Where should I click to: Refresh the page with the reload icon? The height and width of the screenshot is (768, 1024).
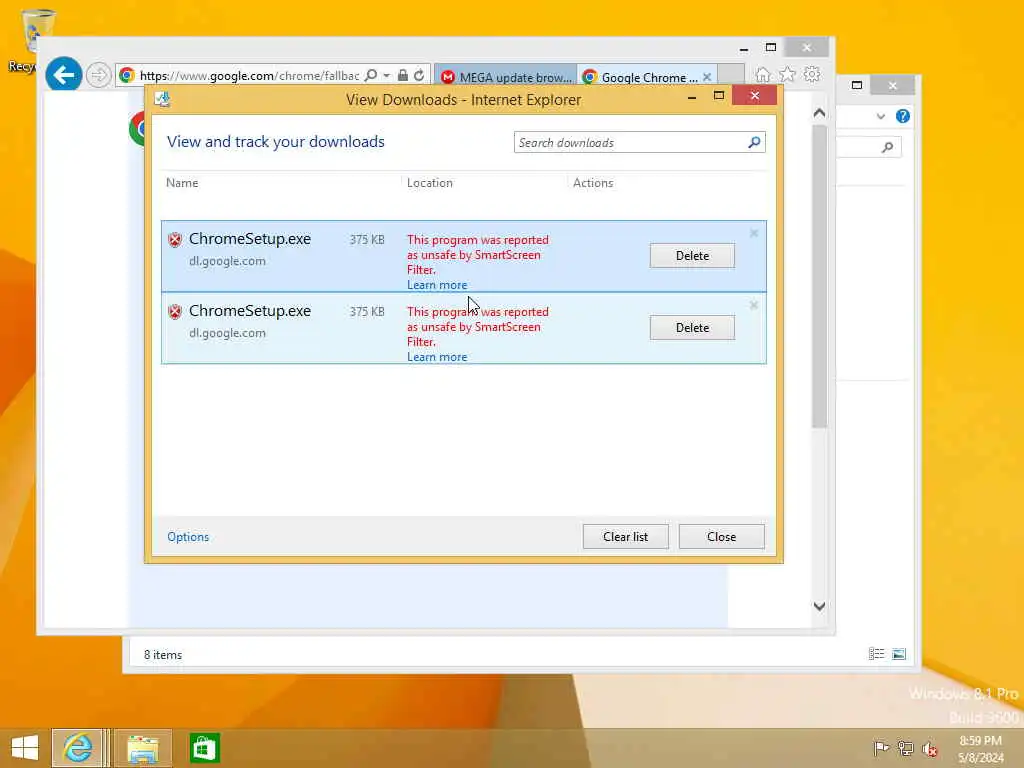click(419, 75)
